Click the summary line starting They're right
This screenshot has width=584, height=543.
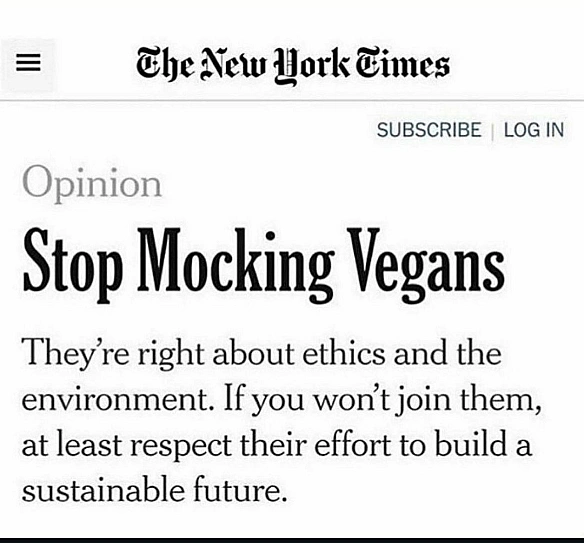click(x=261, y=355)
